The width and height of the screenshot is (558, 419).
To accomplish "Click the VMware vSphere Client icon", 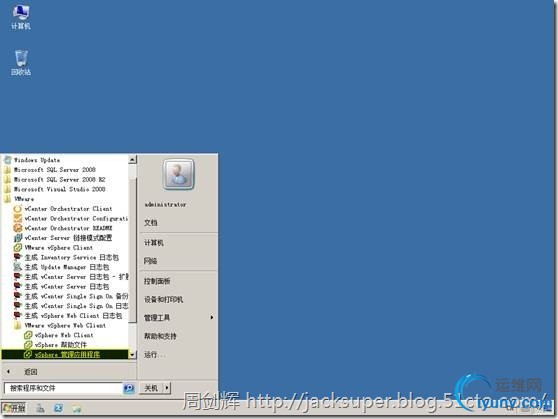I will tap(18, 247).
